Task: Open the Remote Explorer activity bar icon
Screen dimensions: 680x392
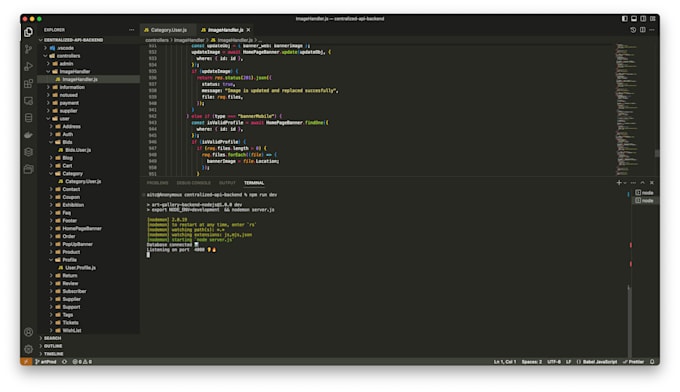Action: pyautogui.click(x=29, y=101)
